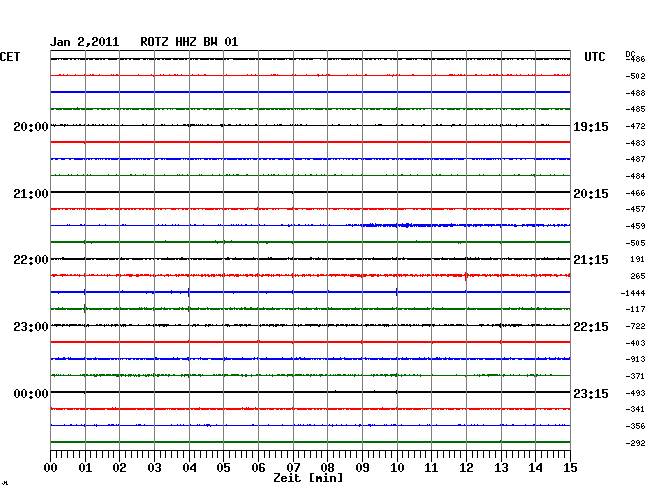Click the UTC time label "21:15"
The width and height of the screenshot is (650, 494).
(x=591, y=260)
